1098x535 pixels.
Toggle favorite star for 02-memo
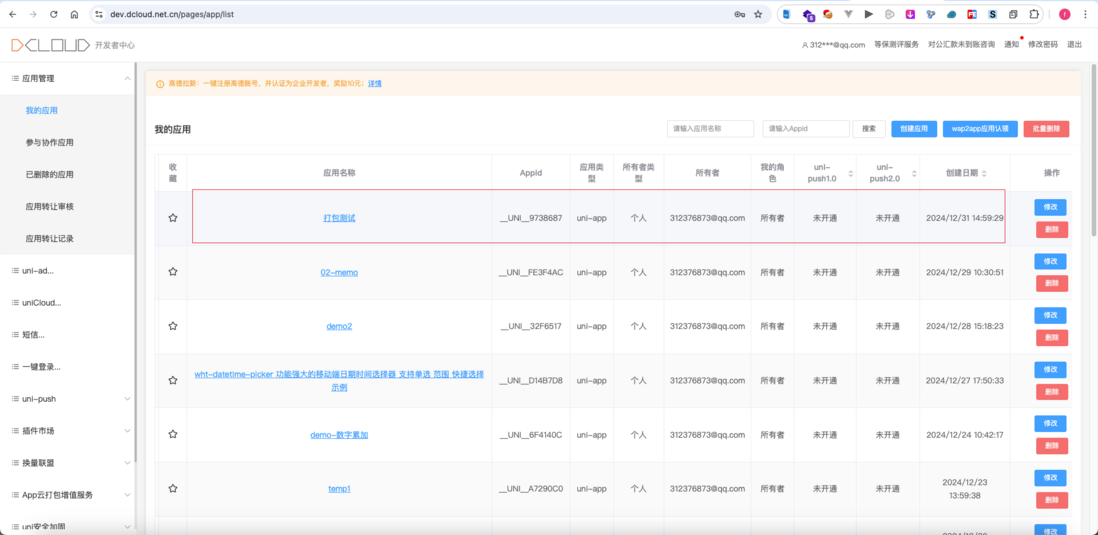[x=173, y=272]
